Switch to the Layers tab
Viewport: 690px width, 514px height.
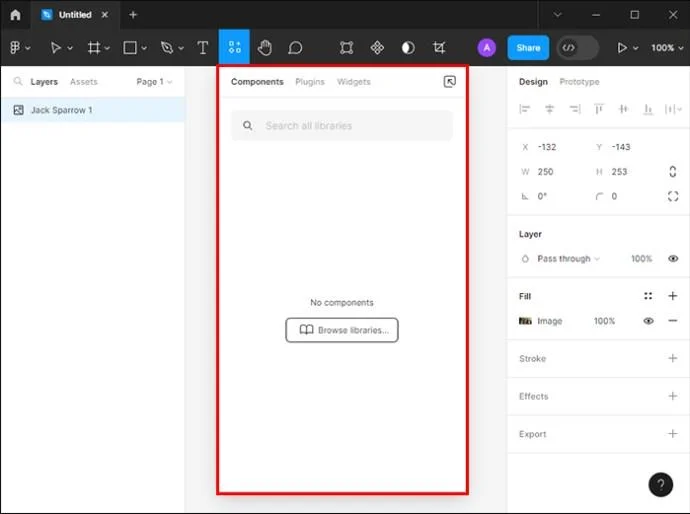(x=44, y=81)
